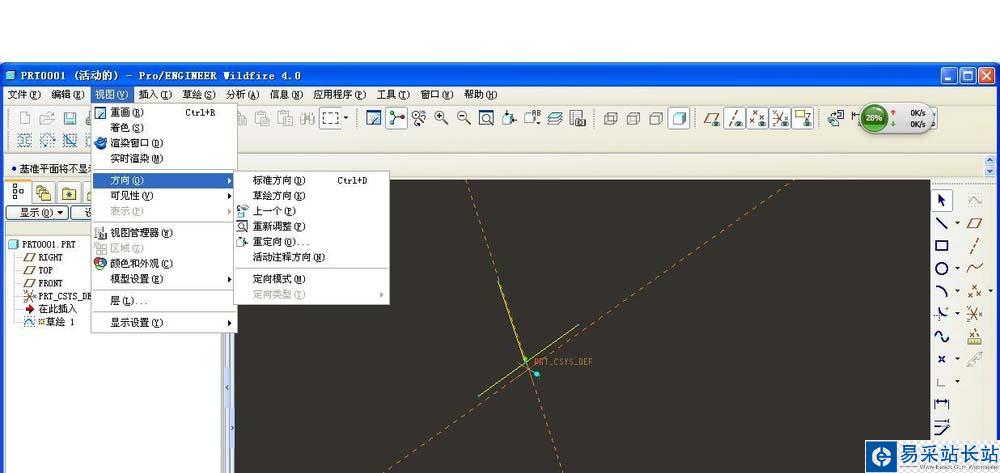Expand the 可见性 submenu
This screenshot has width=1000, height=473.
tap(165, 196)
